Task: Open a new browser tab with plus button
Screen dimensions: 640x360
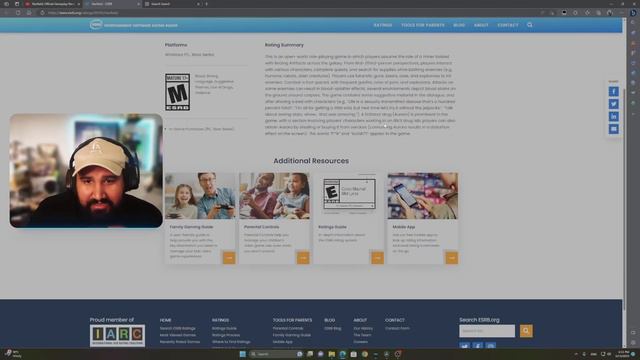Action: point(206,4)
